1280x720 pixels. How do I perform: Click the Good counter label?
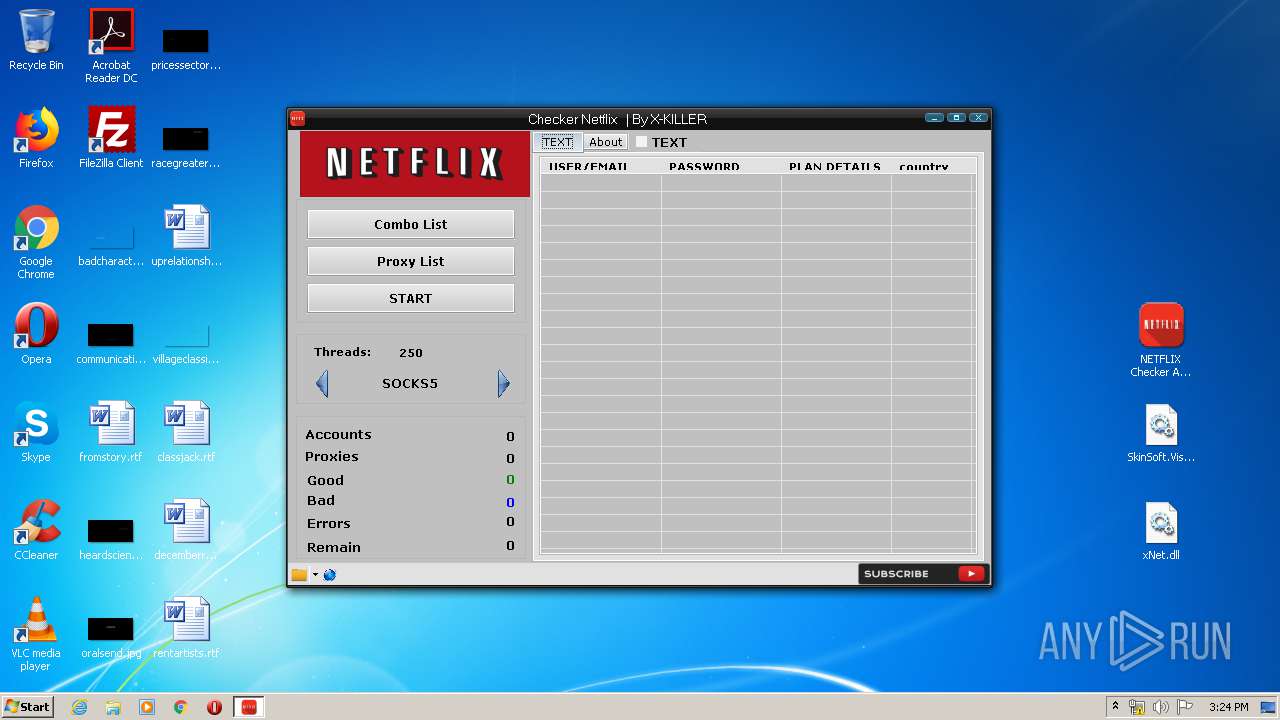[325, 481]
